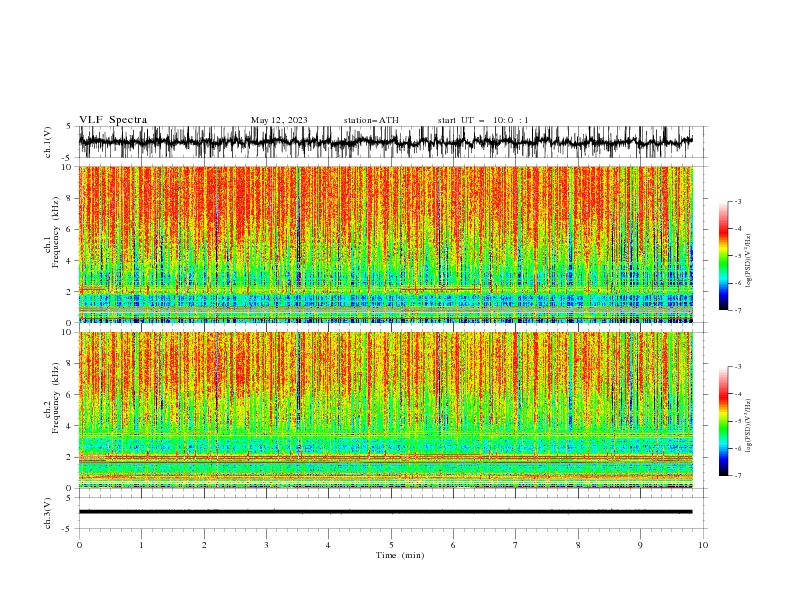Click the "9" tick on the time axis
This screenshot has height=612, width=792.
640,545
